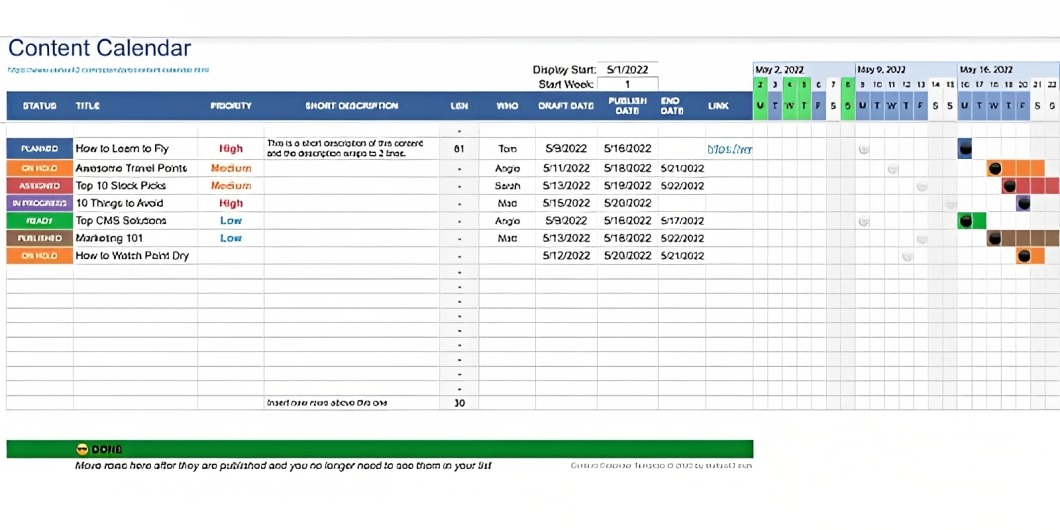Click the publish dot in Top CMS Solutions timeline

[x=965, y=221]
